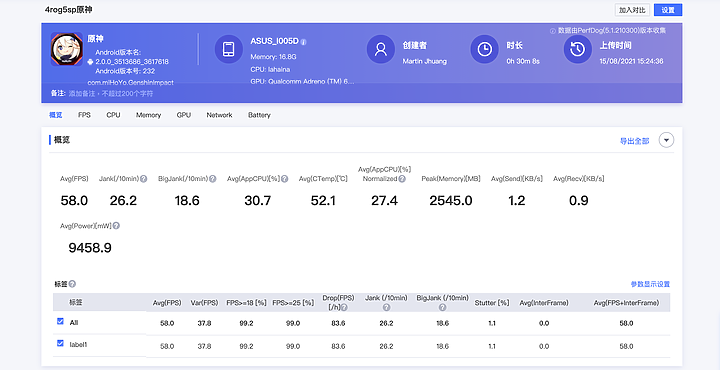Viewport: 720px width, 370px height.
Task: Select the GPU tab
Action: click(184, 115)
